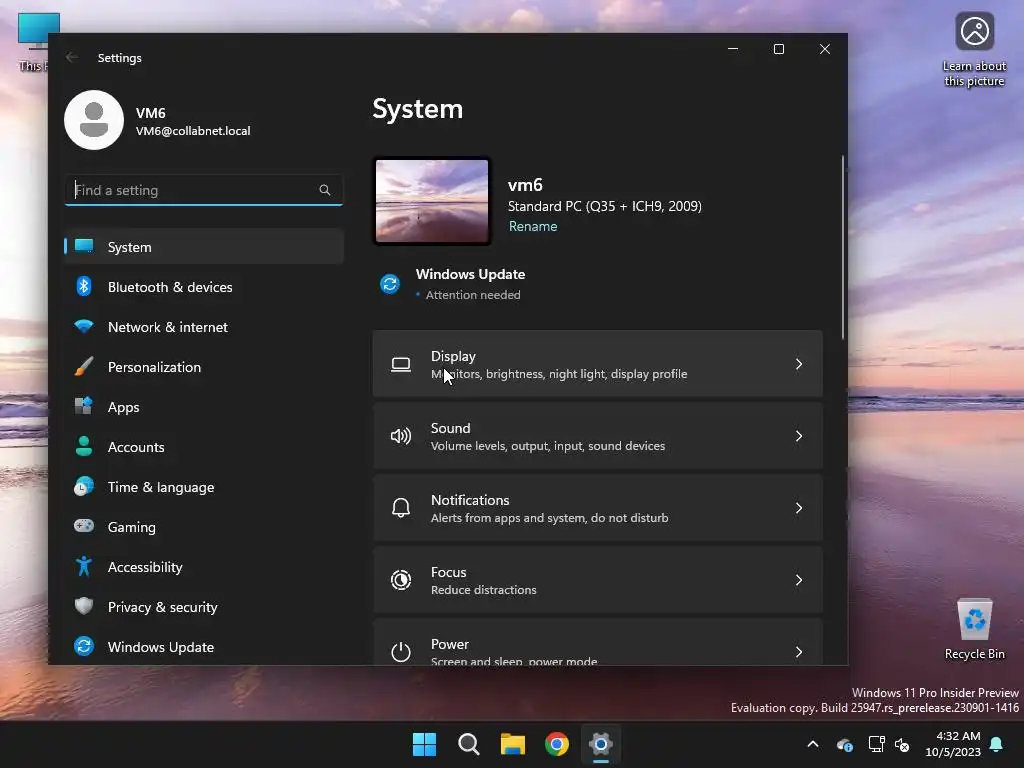Expand Power settings chevron
This screenshot has height=768, width=1024.
(799, 652)
